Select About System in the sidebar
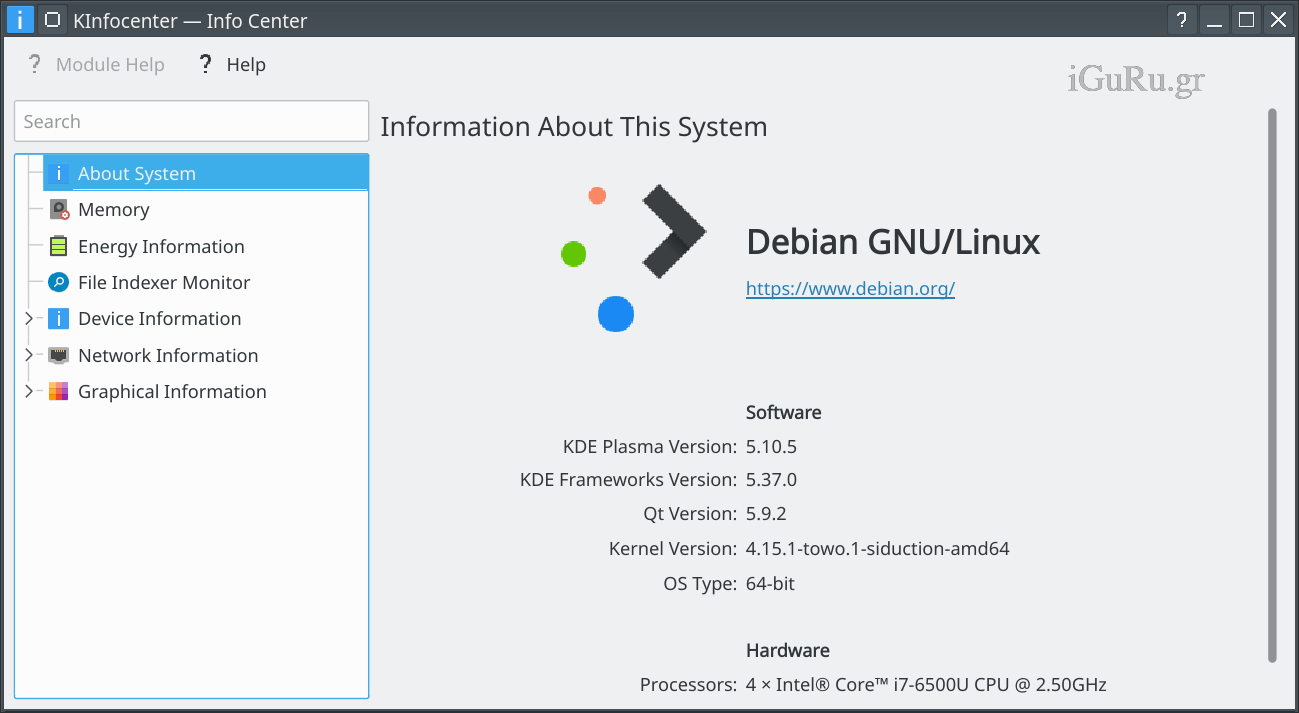Image resolution: width=1299 pixels, height=713 pixels. click(205, 173)
